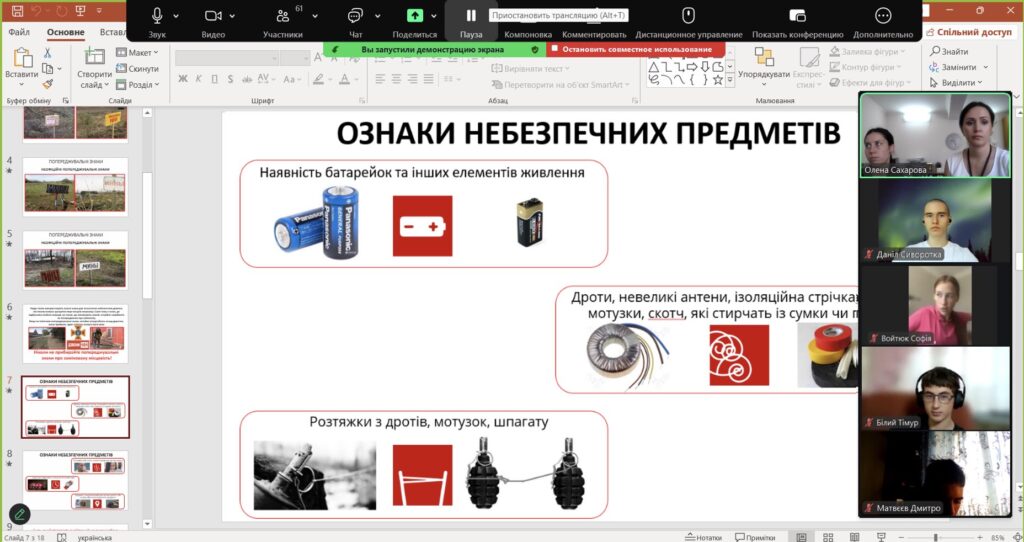
Task: Select slide 8 thumbnail in panel
Action: click(75, 480)
